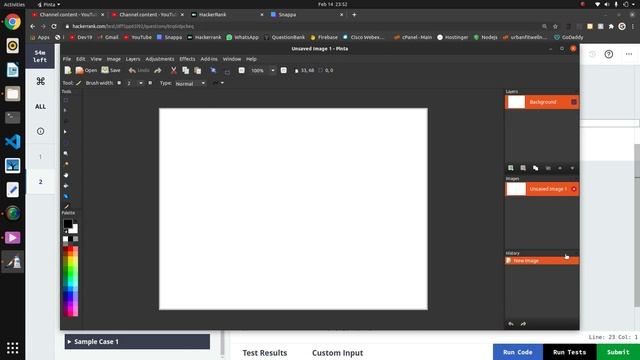Open the Effects menu
Image resolution: width=640 pixels, height=360 pixels.
click(x=187, y=59)
